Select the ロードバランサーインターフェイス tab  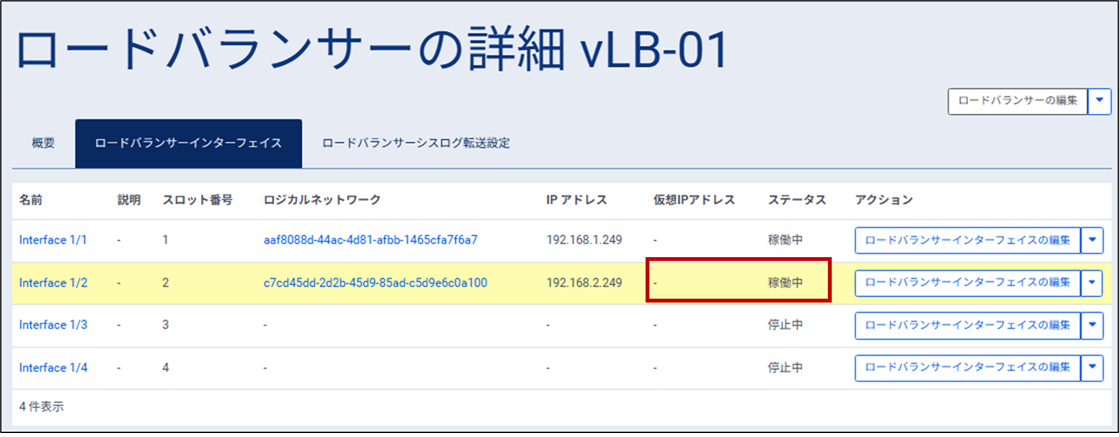(188, 143)
